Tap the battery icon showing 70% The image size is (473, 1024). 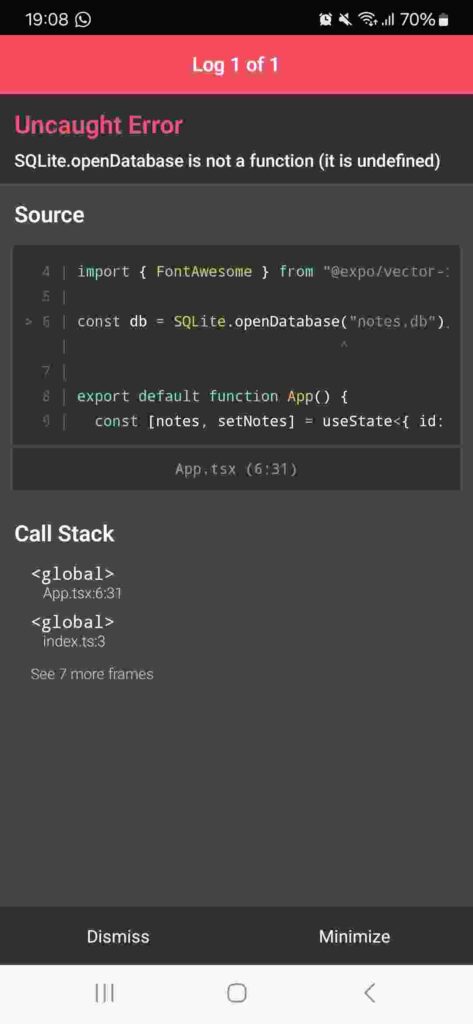[444, 20]
